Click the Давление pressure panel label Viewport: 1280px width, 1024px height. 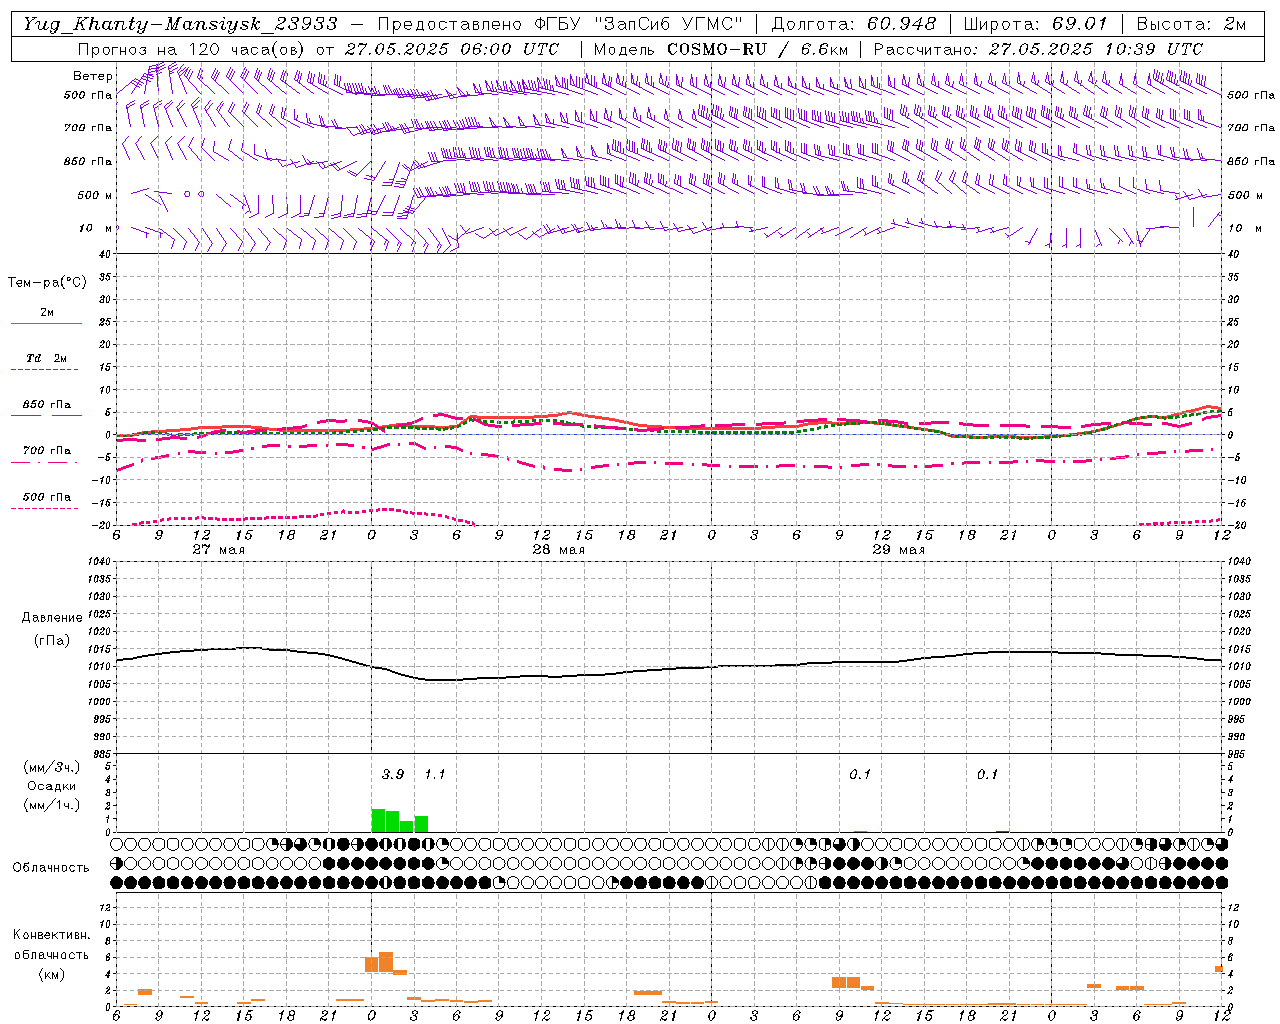pyautogui.click(x=52, y=618)
